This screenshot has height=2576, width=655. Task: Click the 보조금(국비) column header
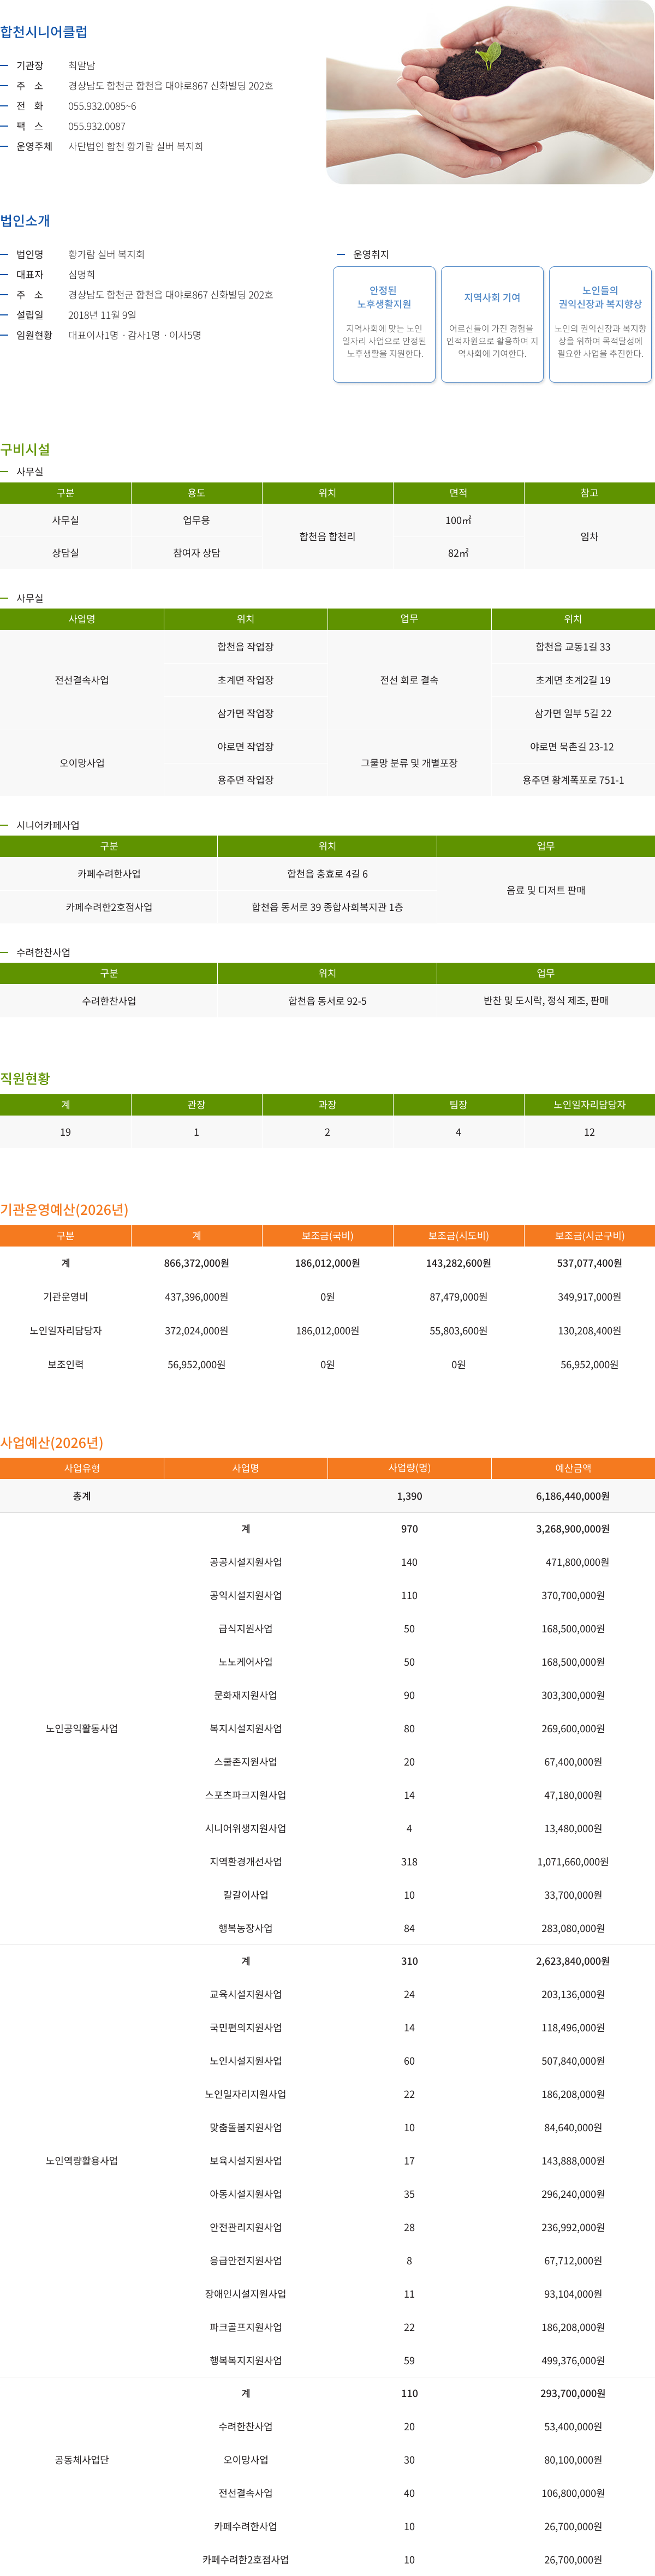coord(327,1236)
